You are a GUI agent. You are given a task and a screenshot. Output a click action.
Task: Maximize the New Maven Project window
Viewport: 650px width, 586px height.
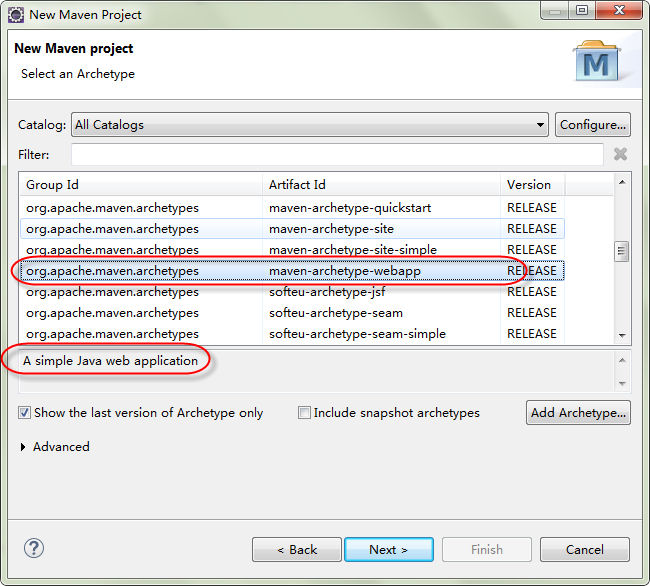(582, 10)
